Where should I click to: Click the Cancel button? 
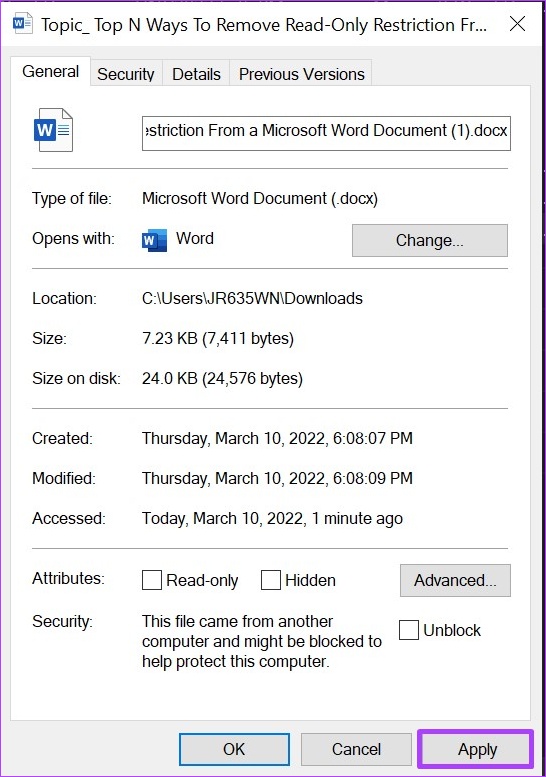(356, 749)
